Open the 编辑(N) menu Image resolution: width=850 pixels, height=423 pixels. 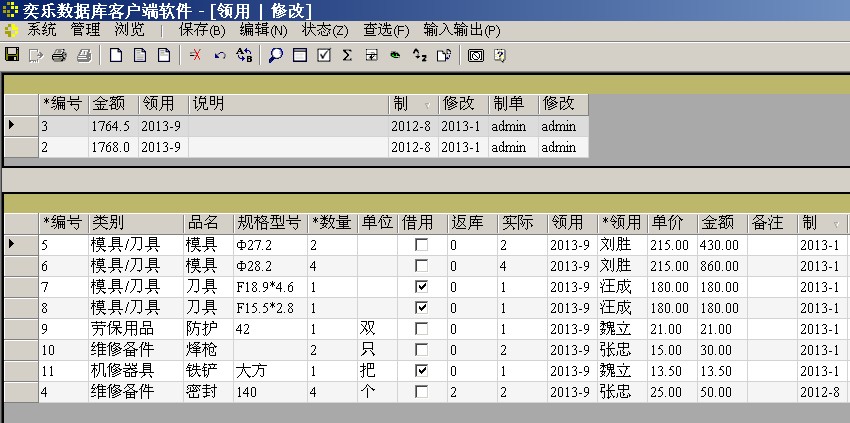tap(263, 30)
